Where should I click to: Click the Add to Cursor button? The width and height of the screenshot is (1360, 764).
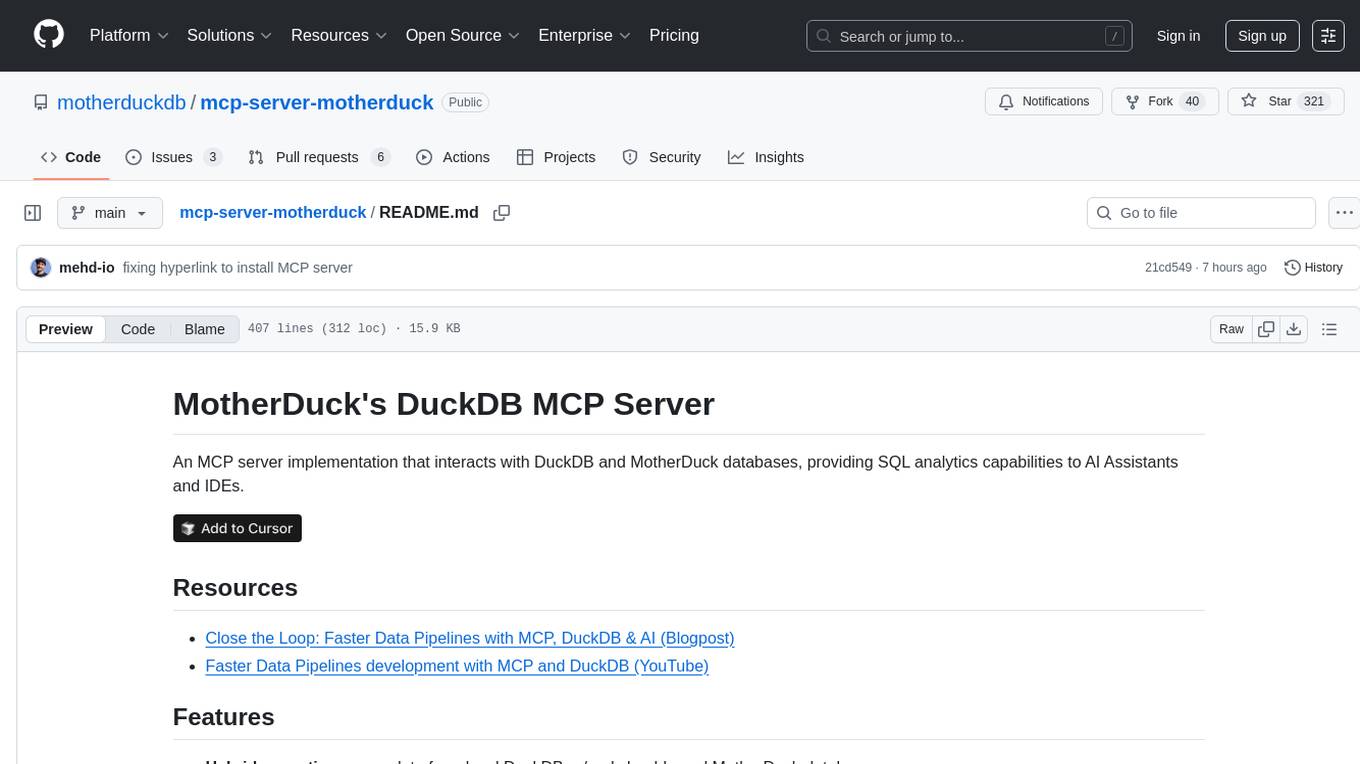[x=237, y=528]
